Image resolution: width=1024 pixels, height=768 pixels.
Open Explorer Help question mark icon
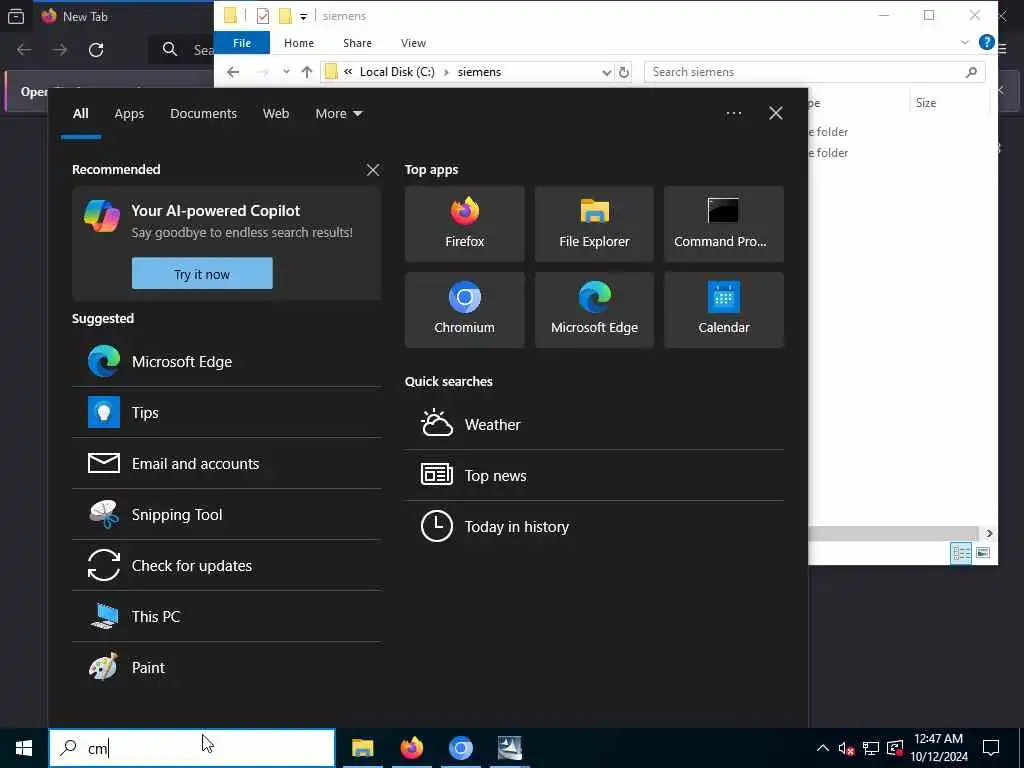[x=986, y=43]
